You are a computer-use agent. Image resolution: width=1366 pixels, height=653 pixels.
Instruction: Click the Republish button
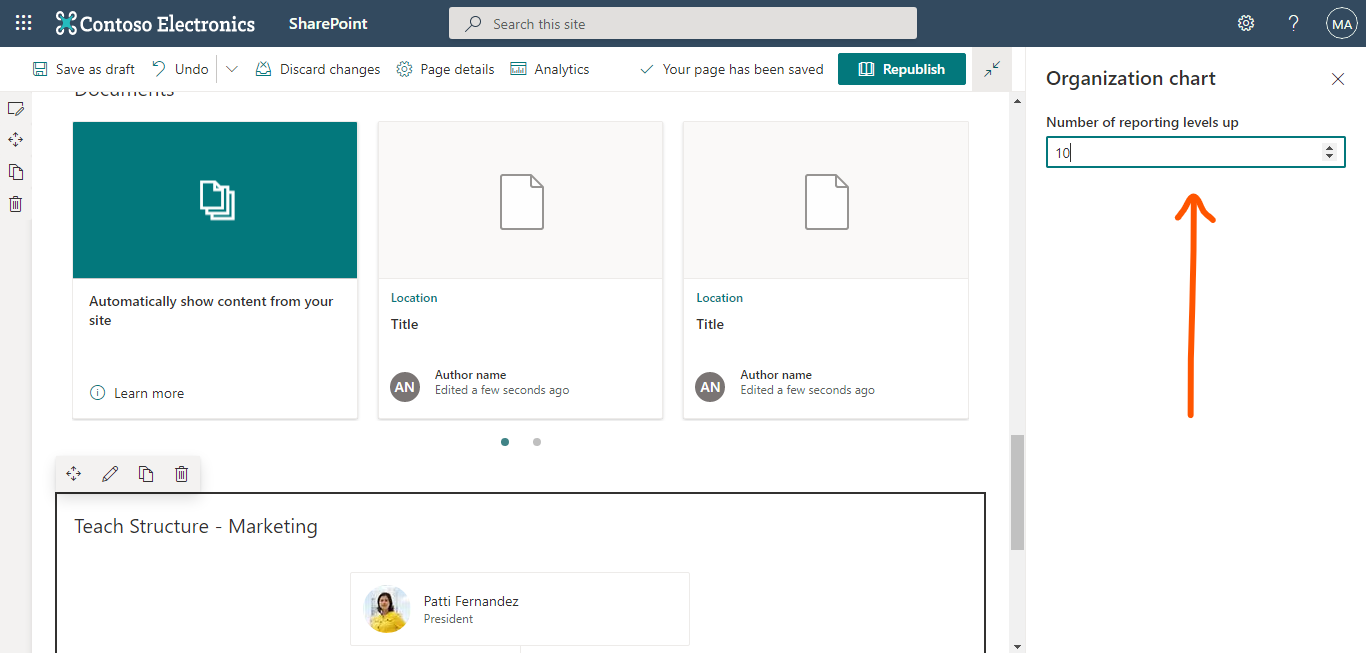coord(901,68)
